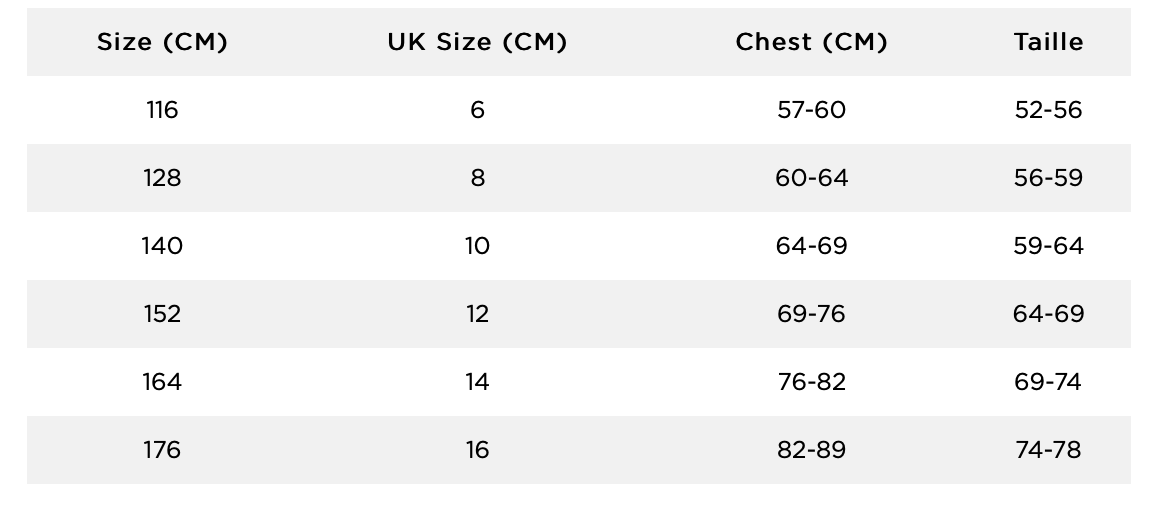Viewport: 1154px width, 506px height.
Task: Click UK size 10 cell
Action: tap(477, 246)
